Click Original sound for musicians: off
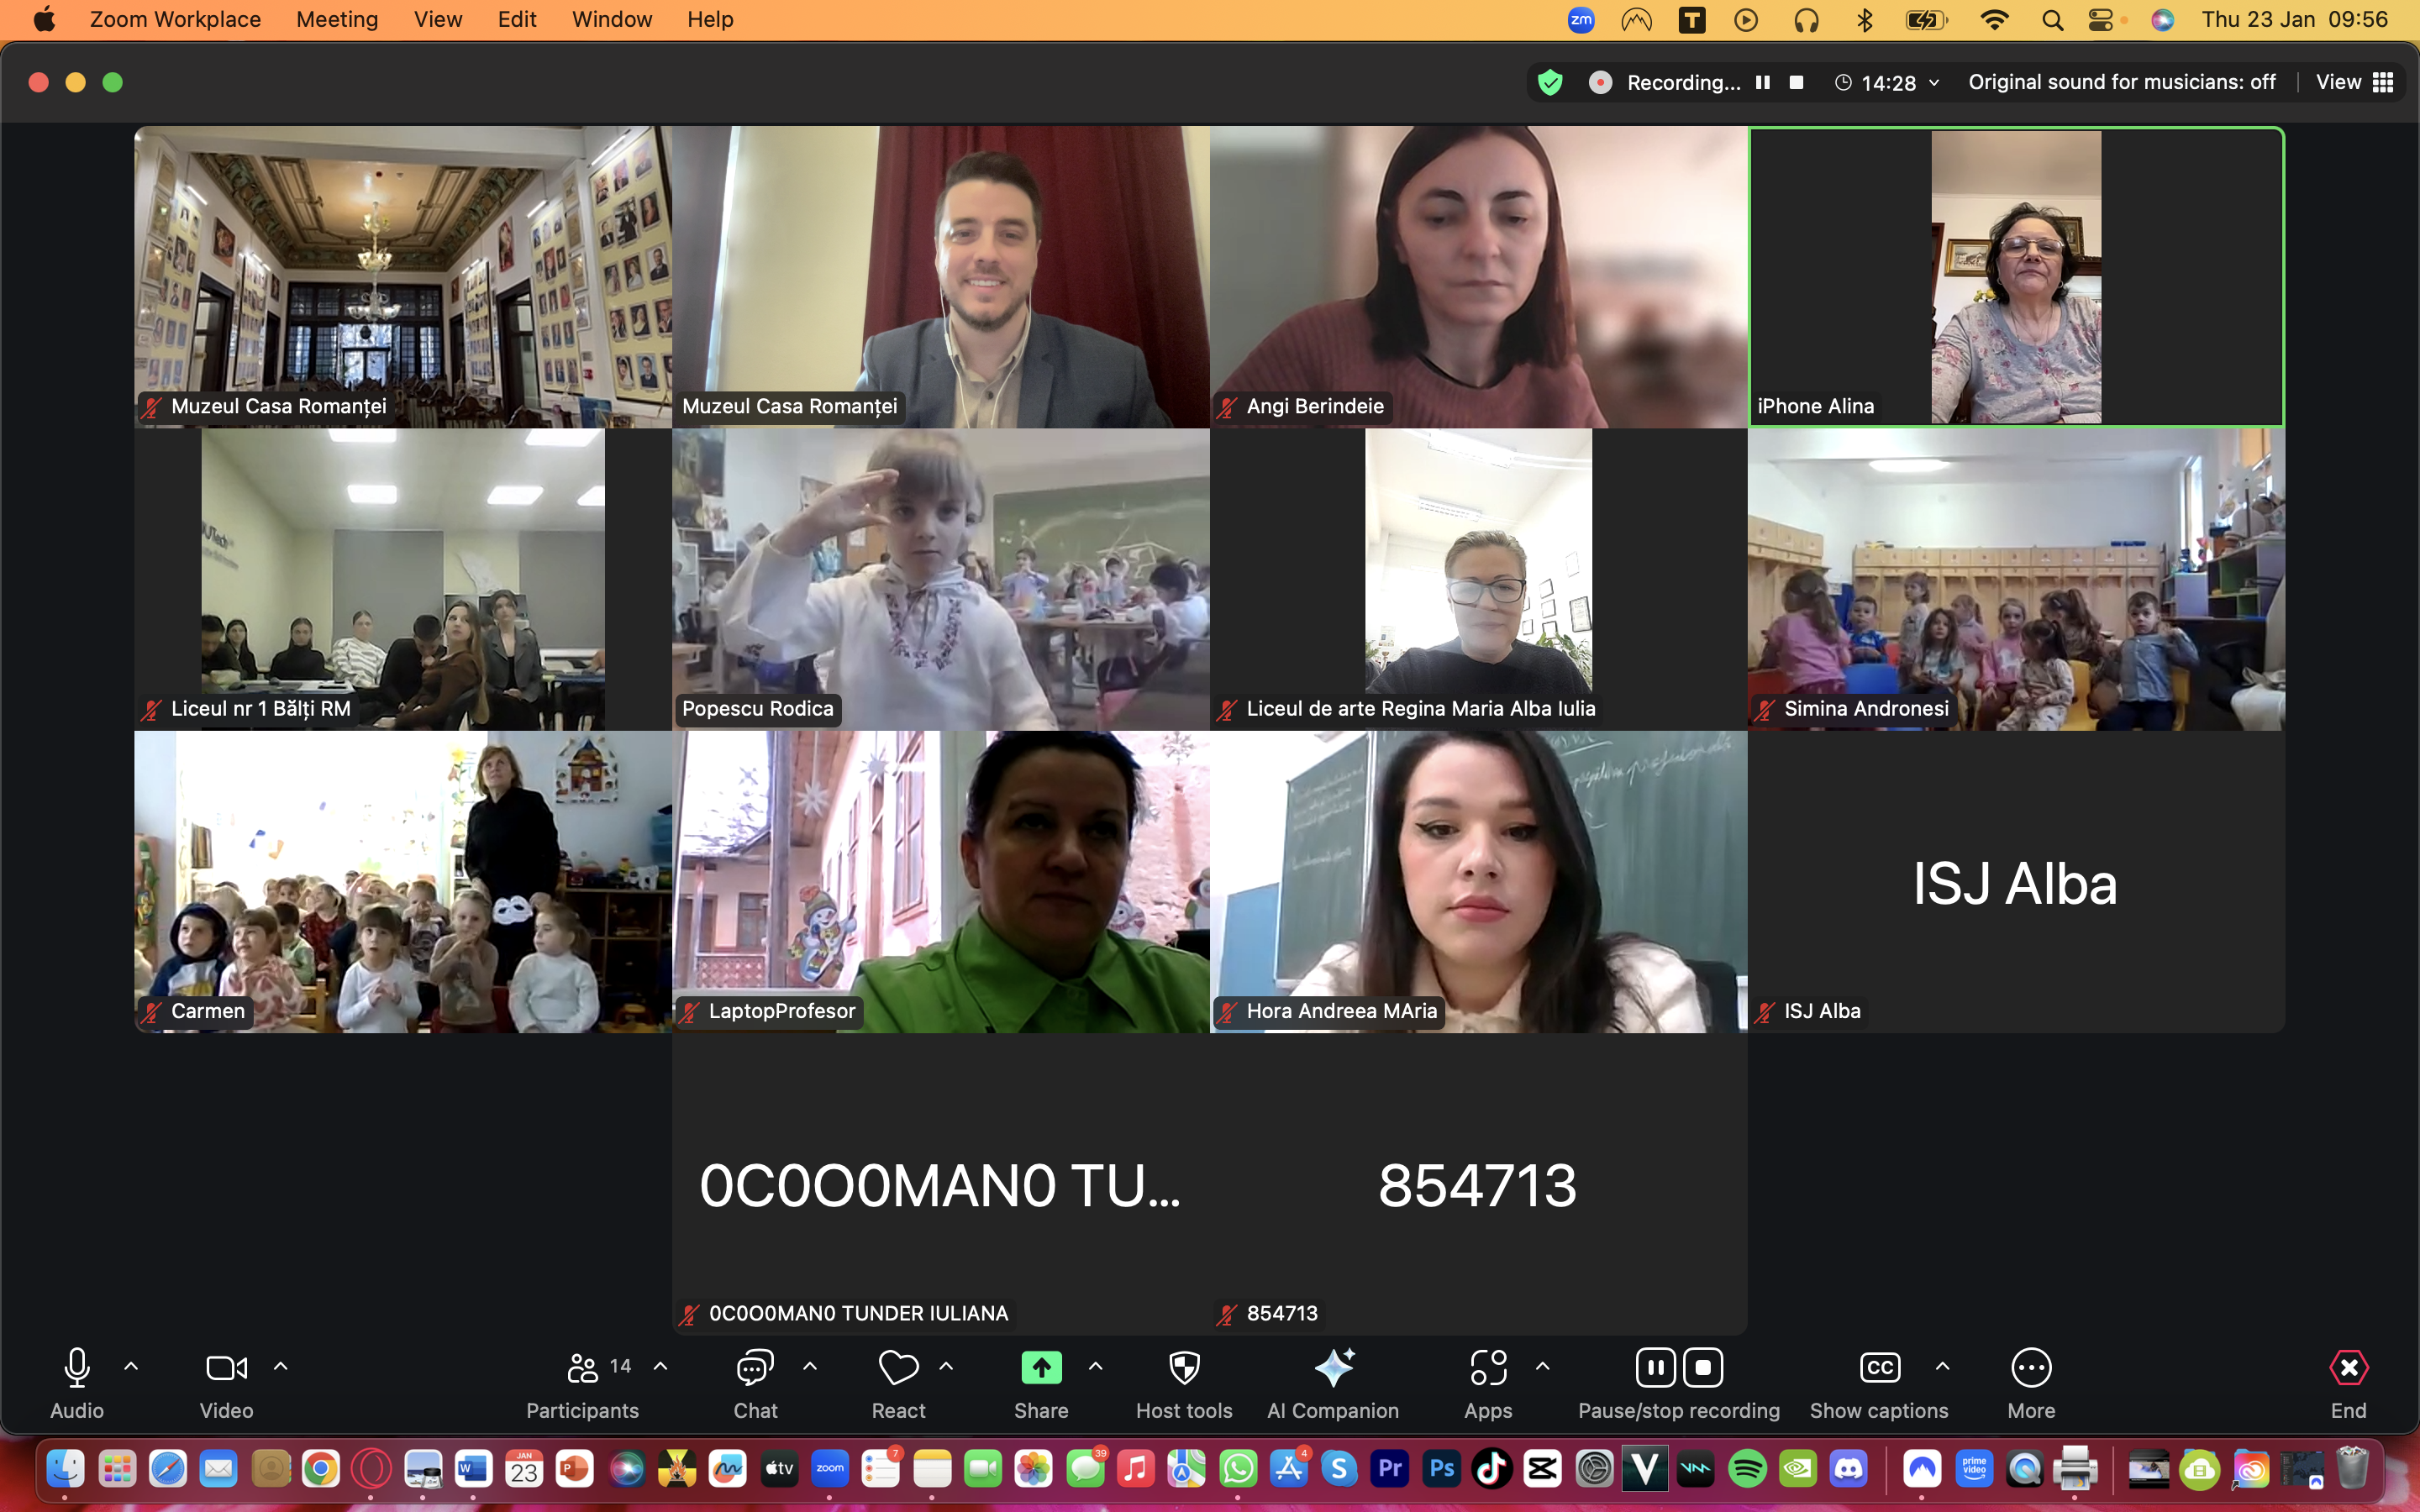Viewport: 2420px width, 1512px height. point(2121,83)
